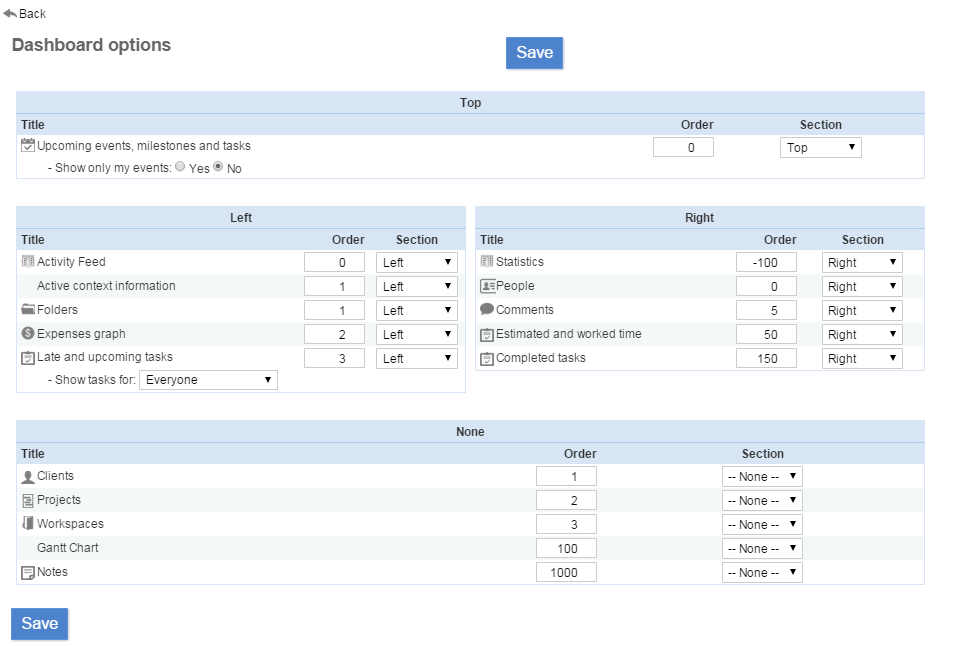Open Section dropdown for Upcoming events row
Viewport: 966px width, 646px height.
[x=820, y=148]
